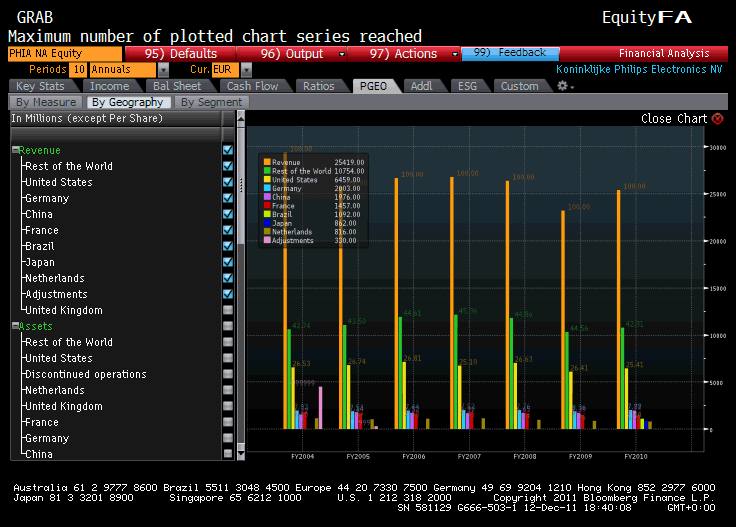Click the scrollbar down arrow in series list
The width and height of the screenshot is (736, 527).
[x=240, y=453]
